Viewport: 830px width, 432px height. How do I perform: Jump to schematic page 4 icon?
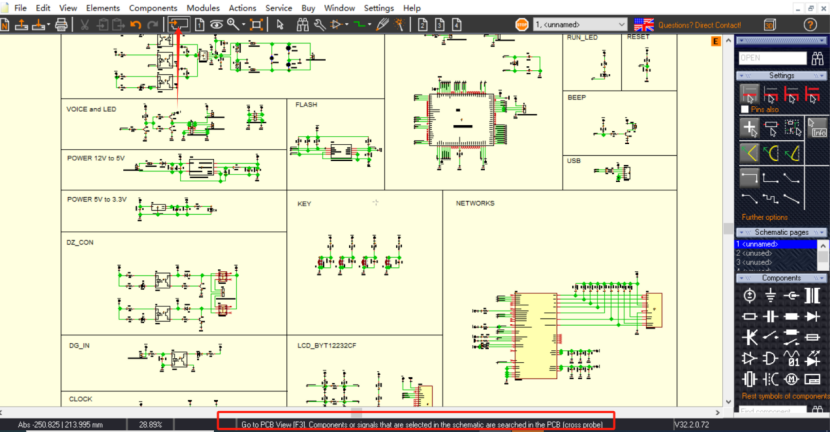point(456,24)
